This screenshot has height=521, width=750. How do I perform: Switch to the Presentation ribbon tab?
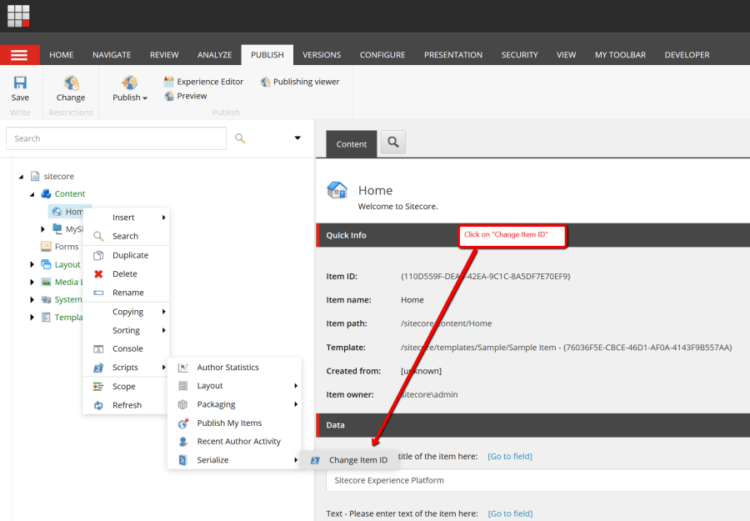click(x=455, y=55)
